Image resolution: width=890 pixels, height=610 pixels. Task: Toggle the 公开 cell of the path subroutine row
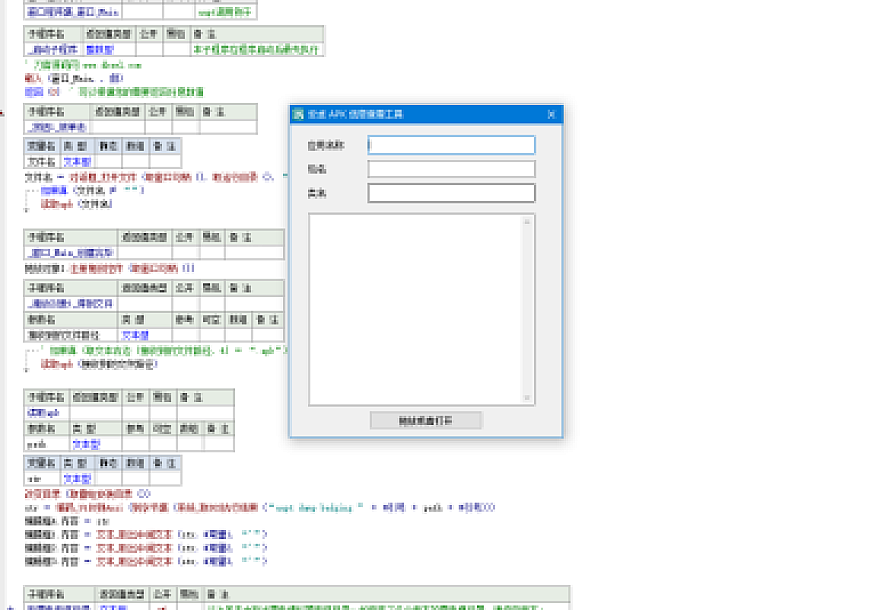point(136,412)
